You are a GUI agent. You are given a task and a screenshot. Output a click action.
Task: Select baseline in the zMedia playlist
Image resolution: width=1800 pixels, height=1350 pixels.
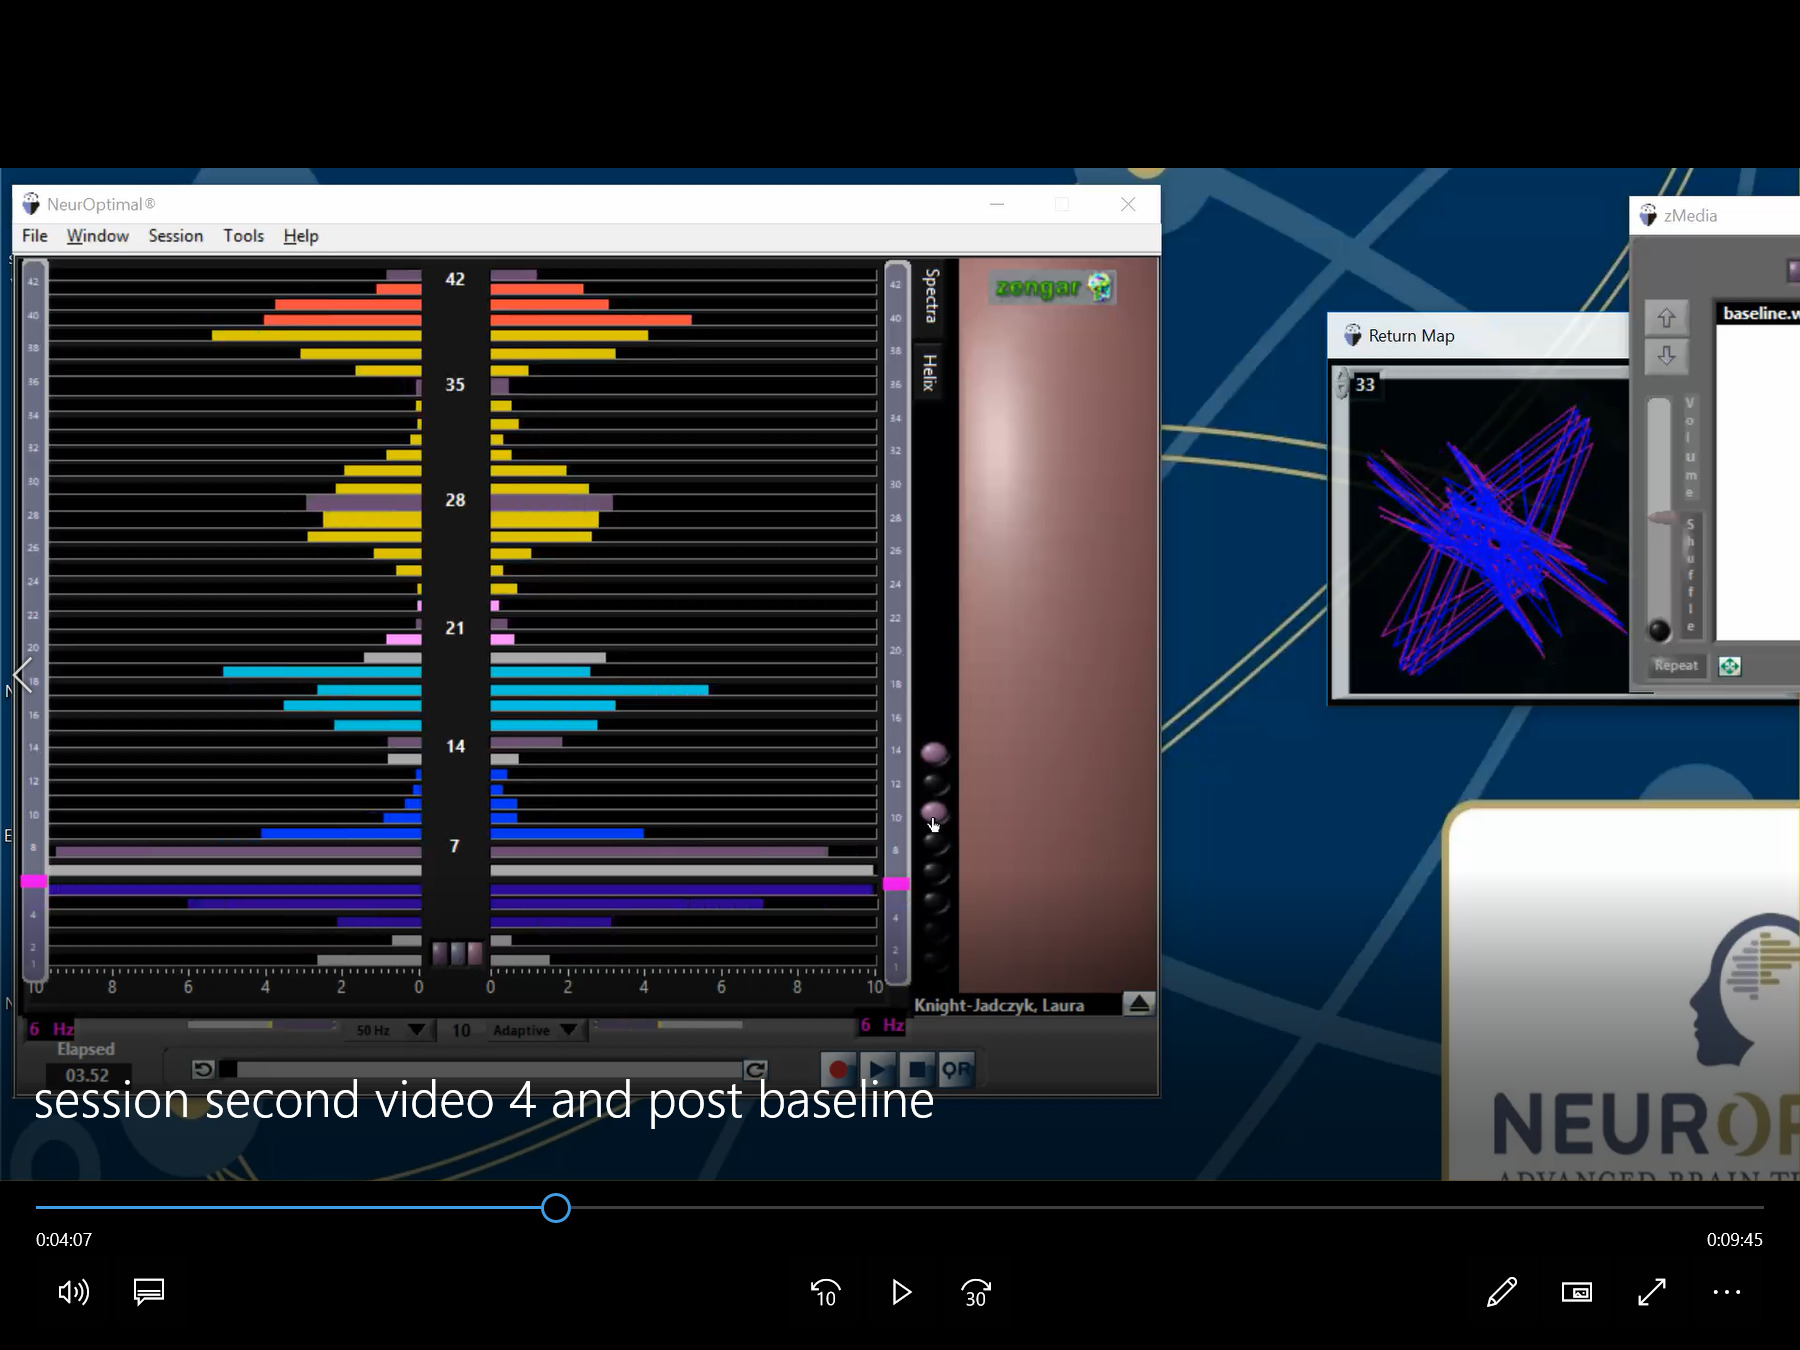tap(1759, 312)
